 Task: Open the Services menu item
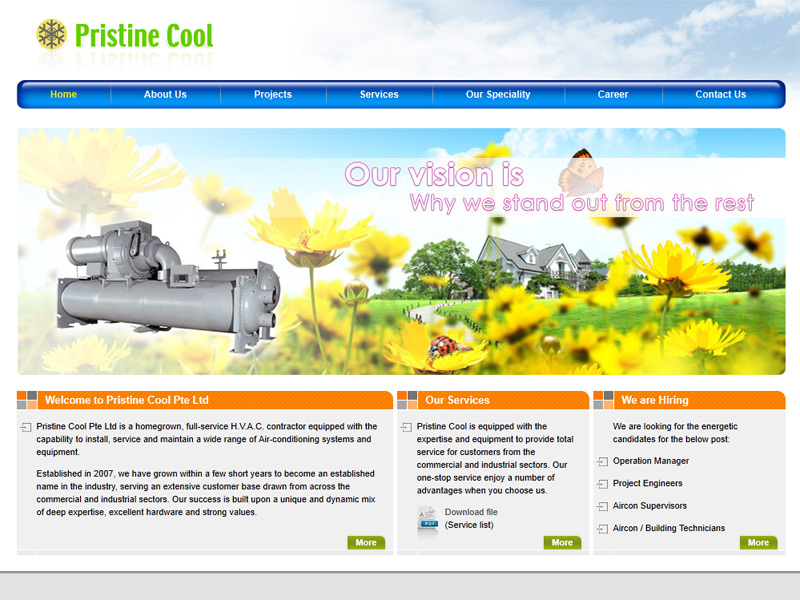click(379, 94)
